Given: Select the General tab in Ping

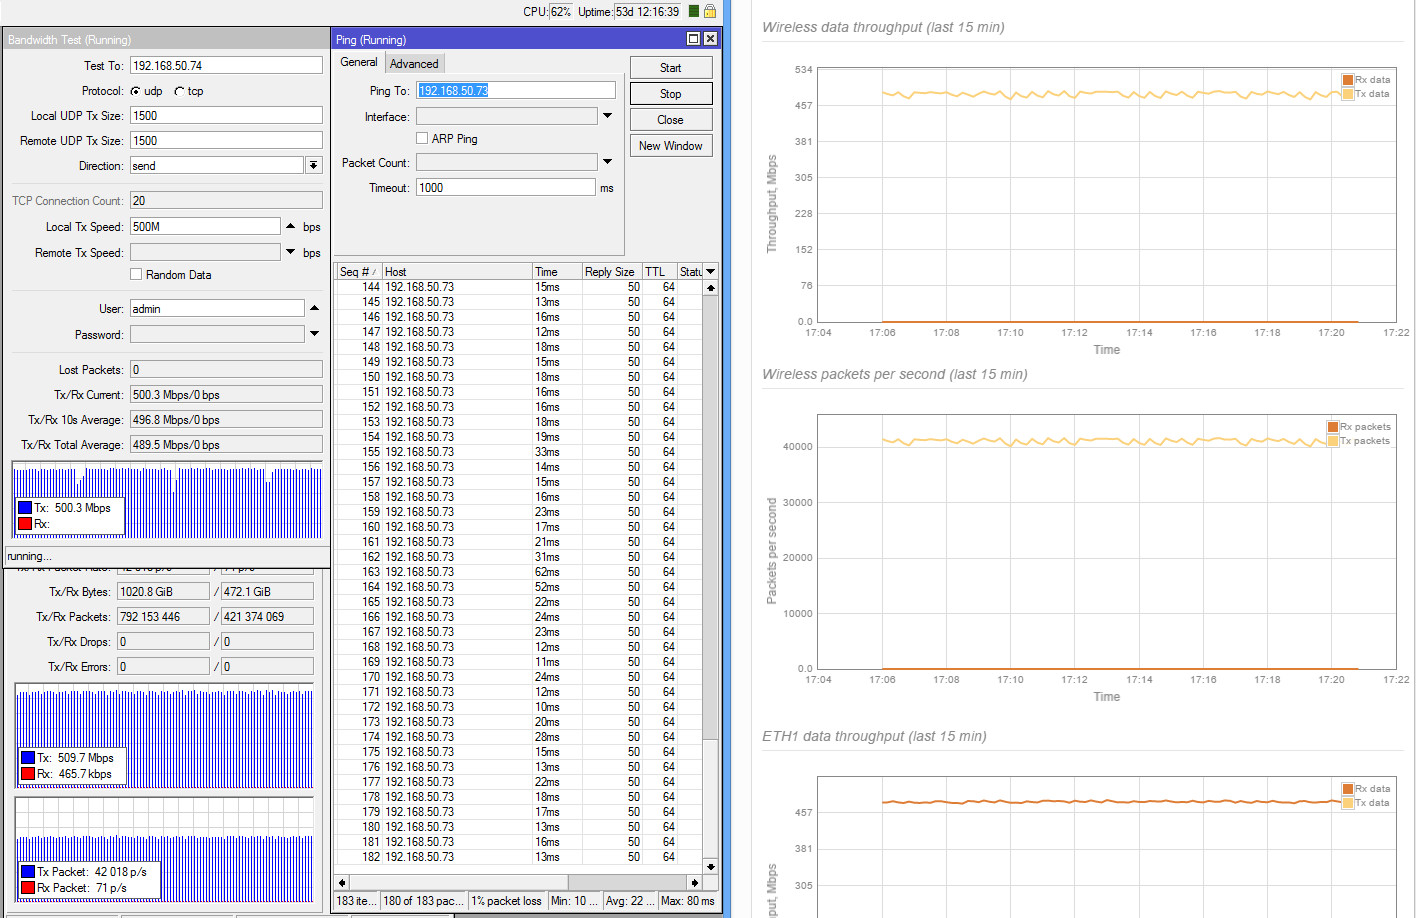Looking at the screenshot, I should [x=359, y=62].
